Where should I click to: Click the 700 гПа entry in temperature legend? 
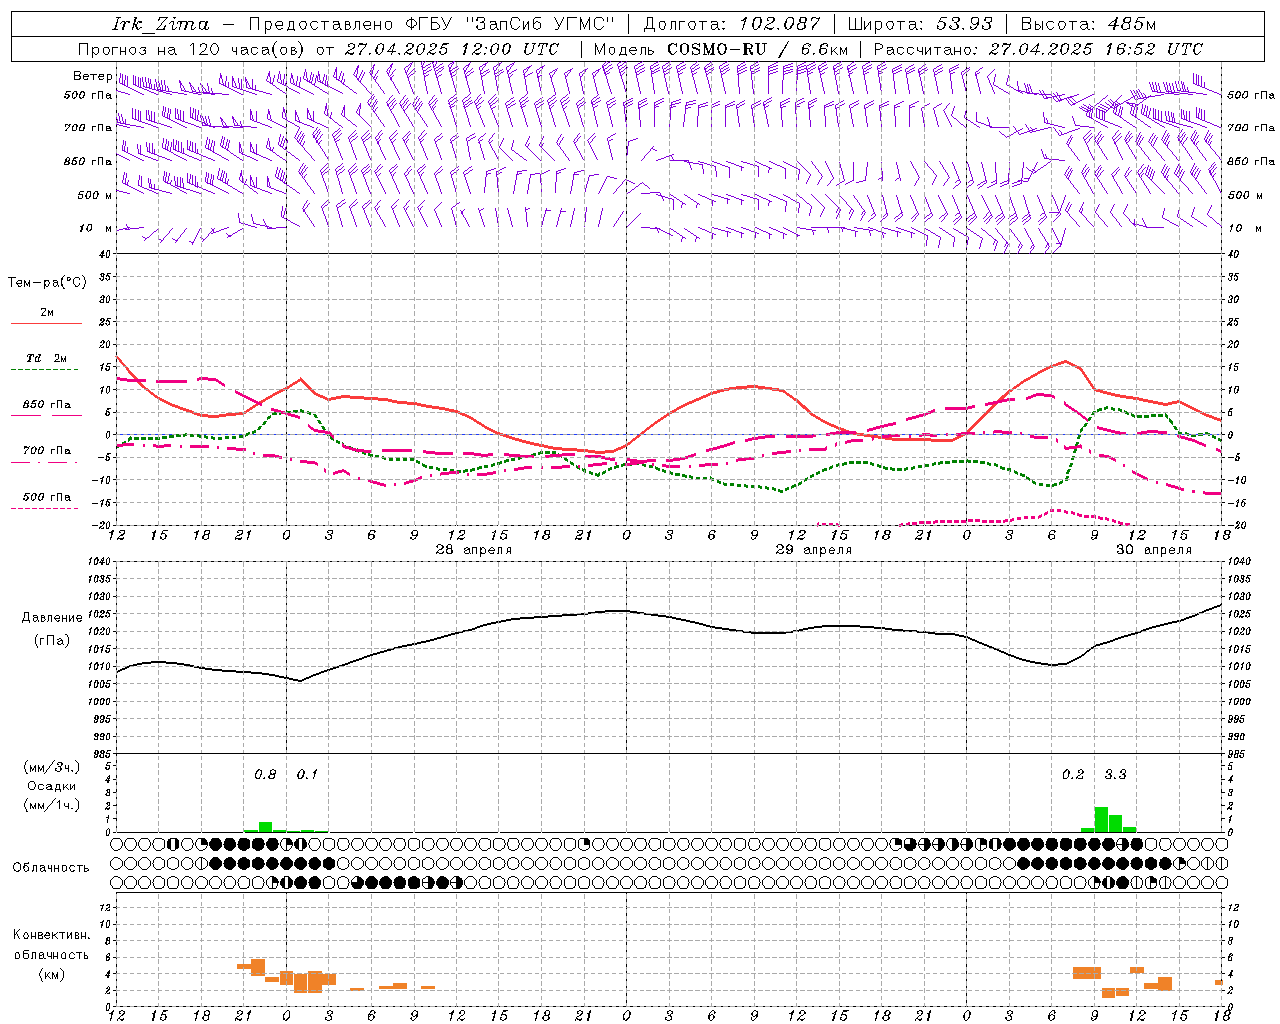[x=47, y=451]
